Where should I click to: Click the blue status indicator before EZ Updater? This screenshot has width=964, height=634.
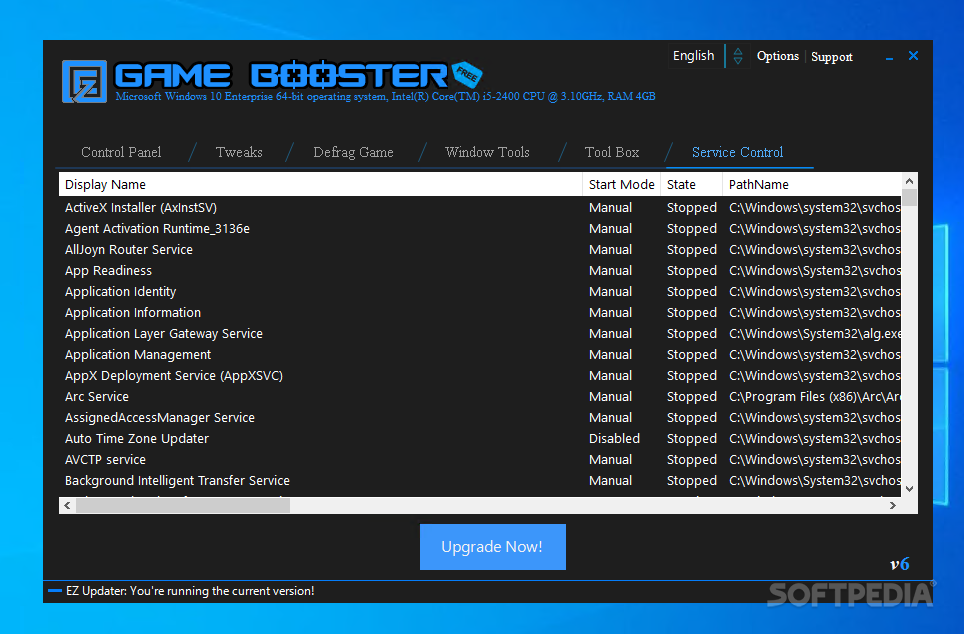coord(55,591)
